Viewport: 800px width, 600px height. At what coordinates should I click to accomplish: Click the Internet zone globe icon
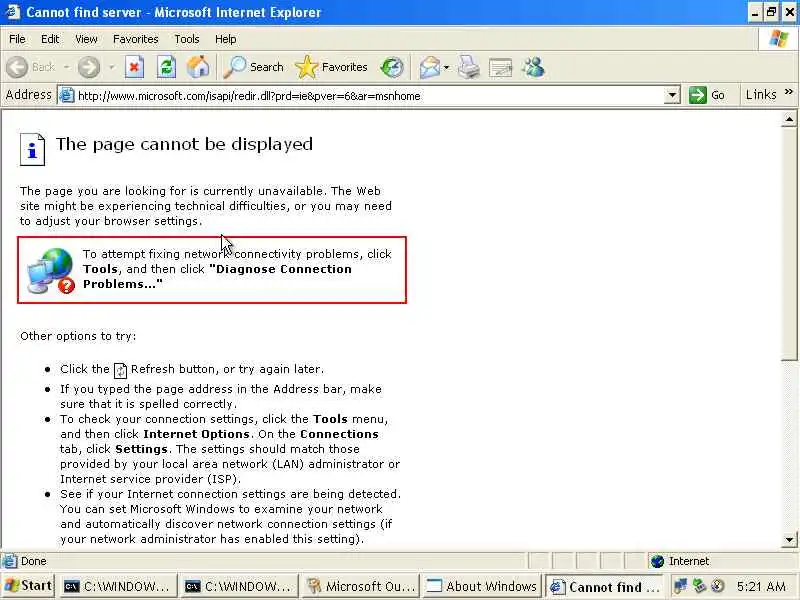tap(658, 561)
